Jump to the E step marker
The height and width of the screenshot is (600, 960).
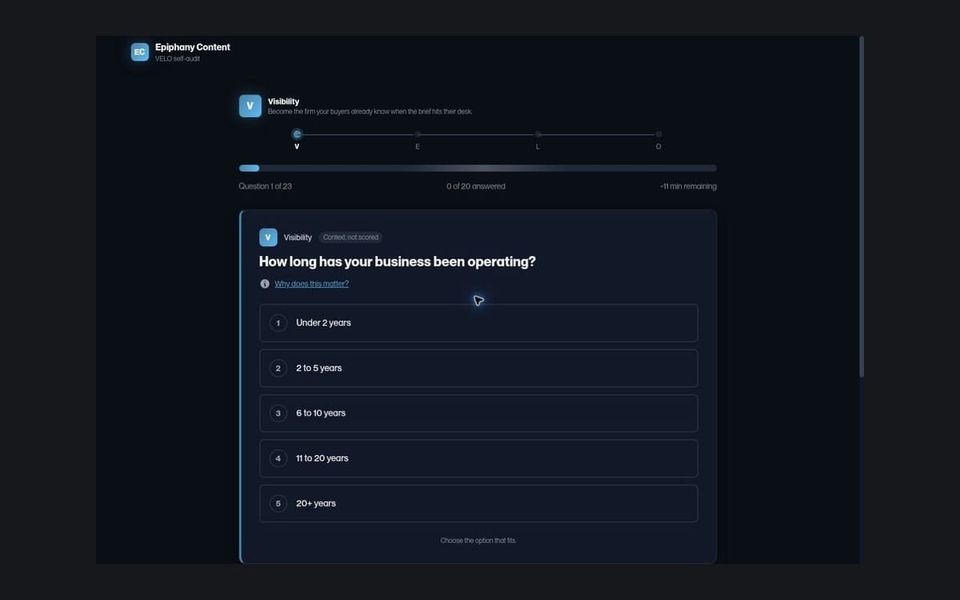click(418, 134)
